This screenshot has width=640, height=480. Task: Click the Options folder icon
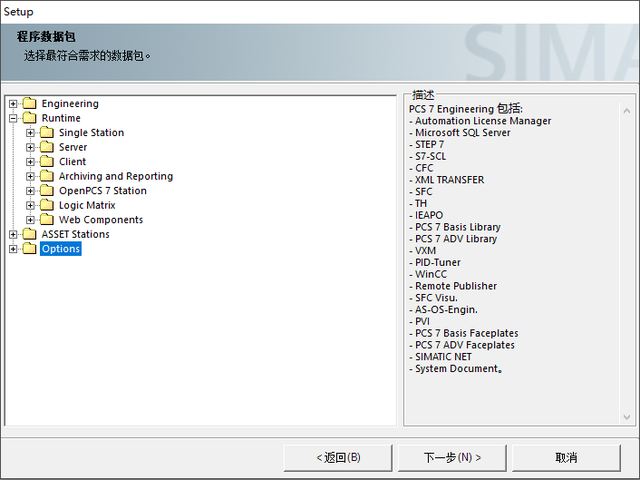point(29,249)
